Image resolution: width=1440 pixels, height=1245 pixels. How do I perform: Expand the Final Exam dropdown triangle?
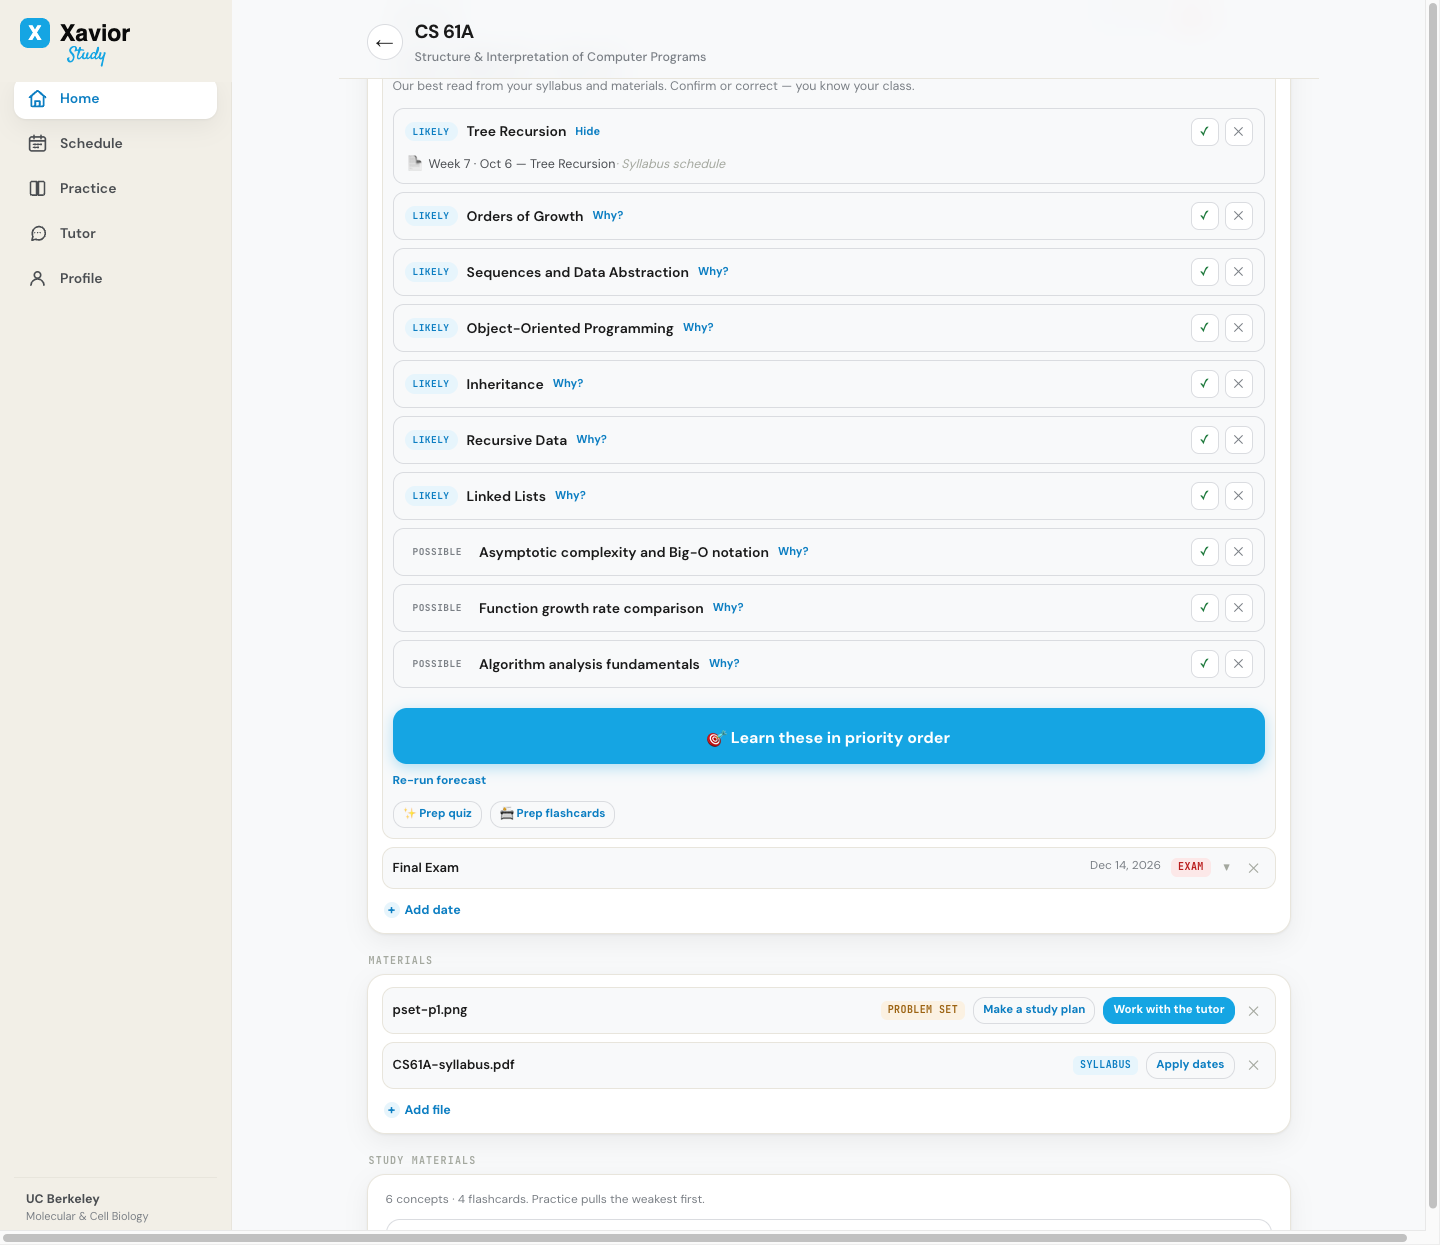tap(1226, 867)
